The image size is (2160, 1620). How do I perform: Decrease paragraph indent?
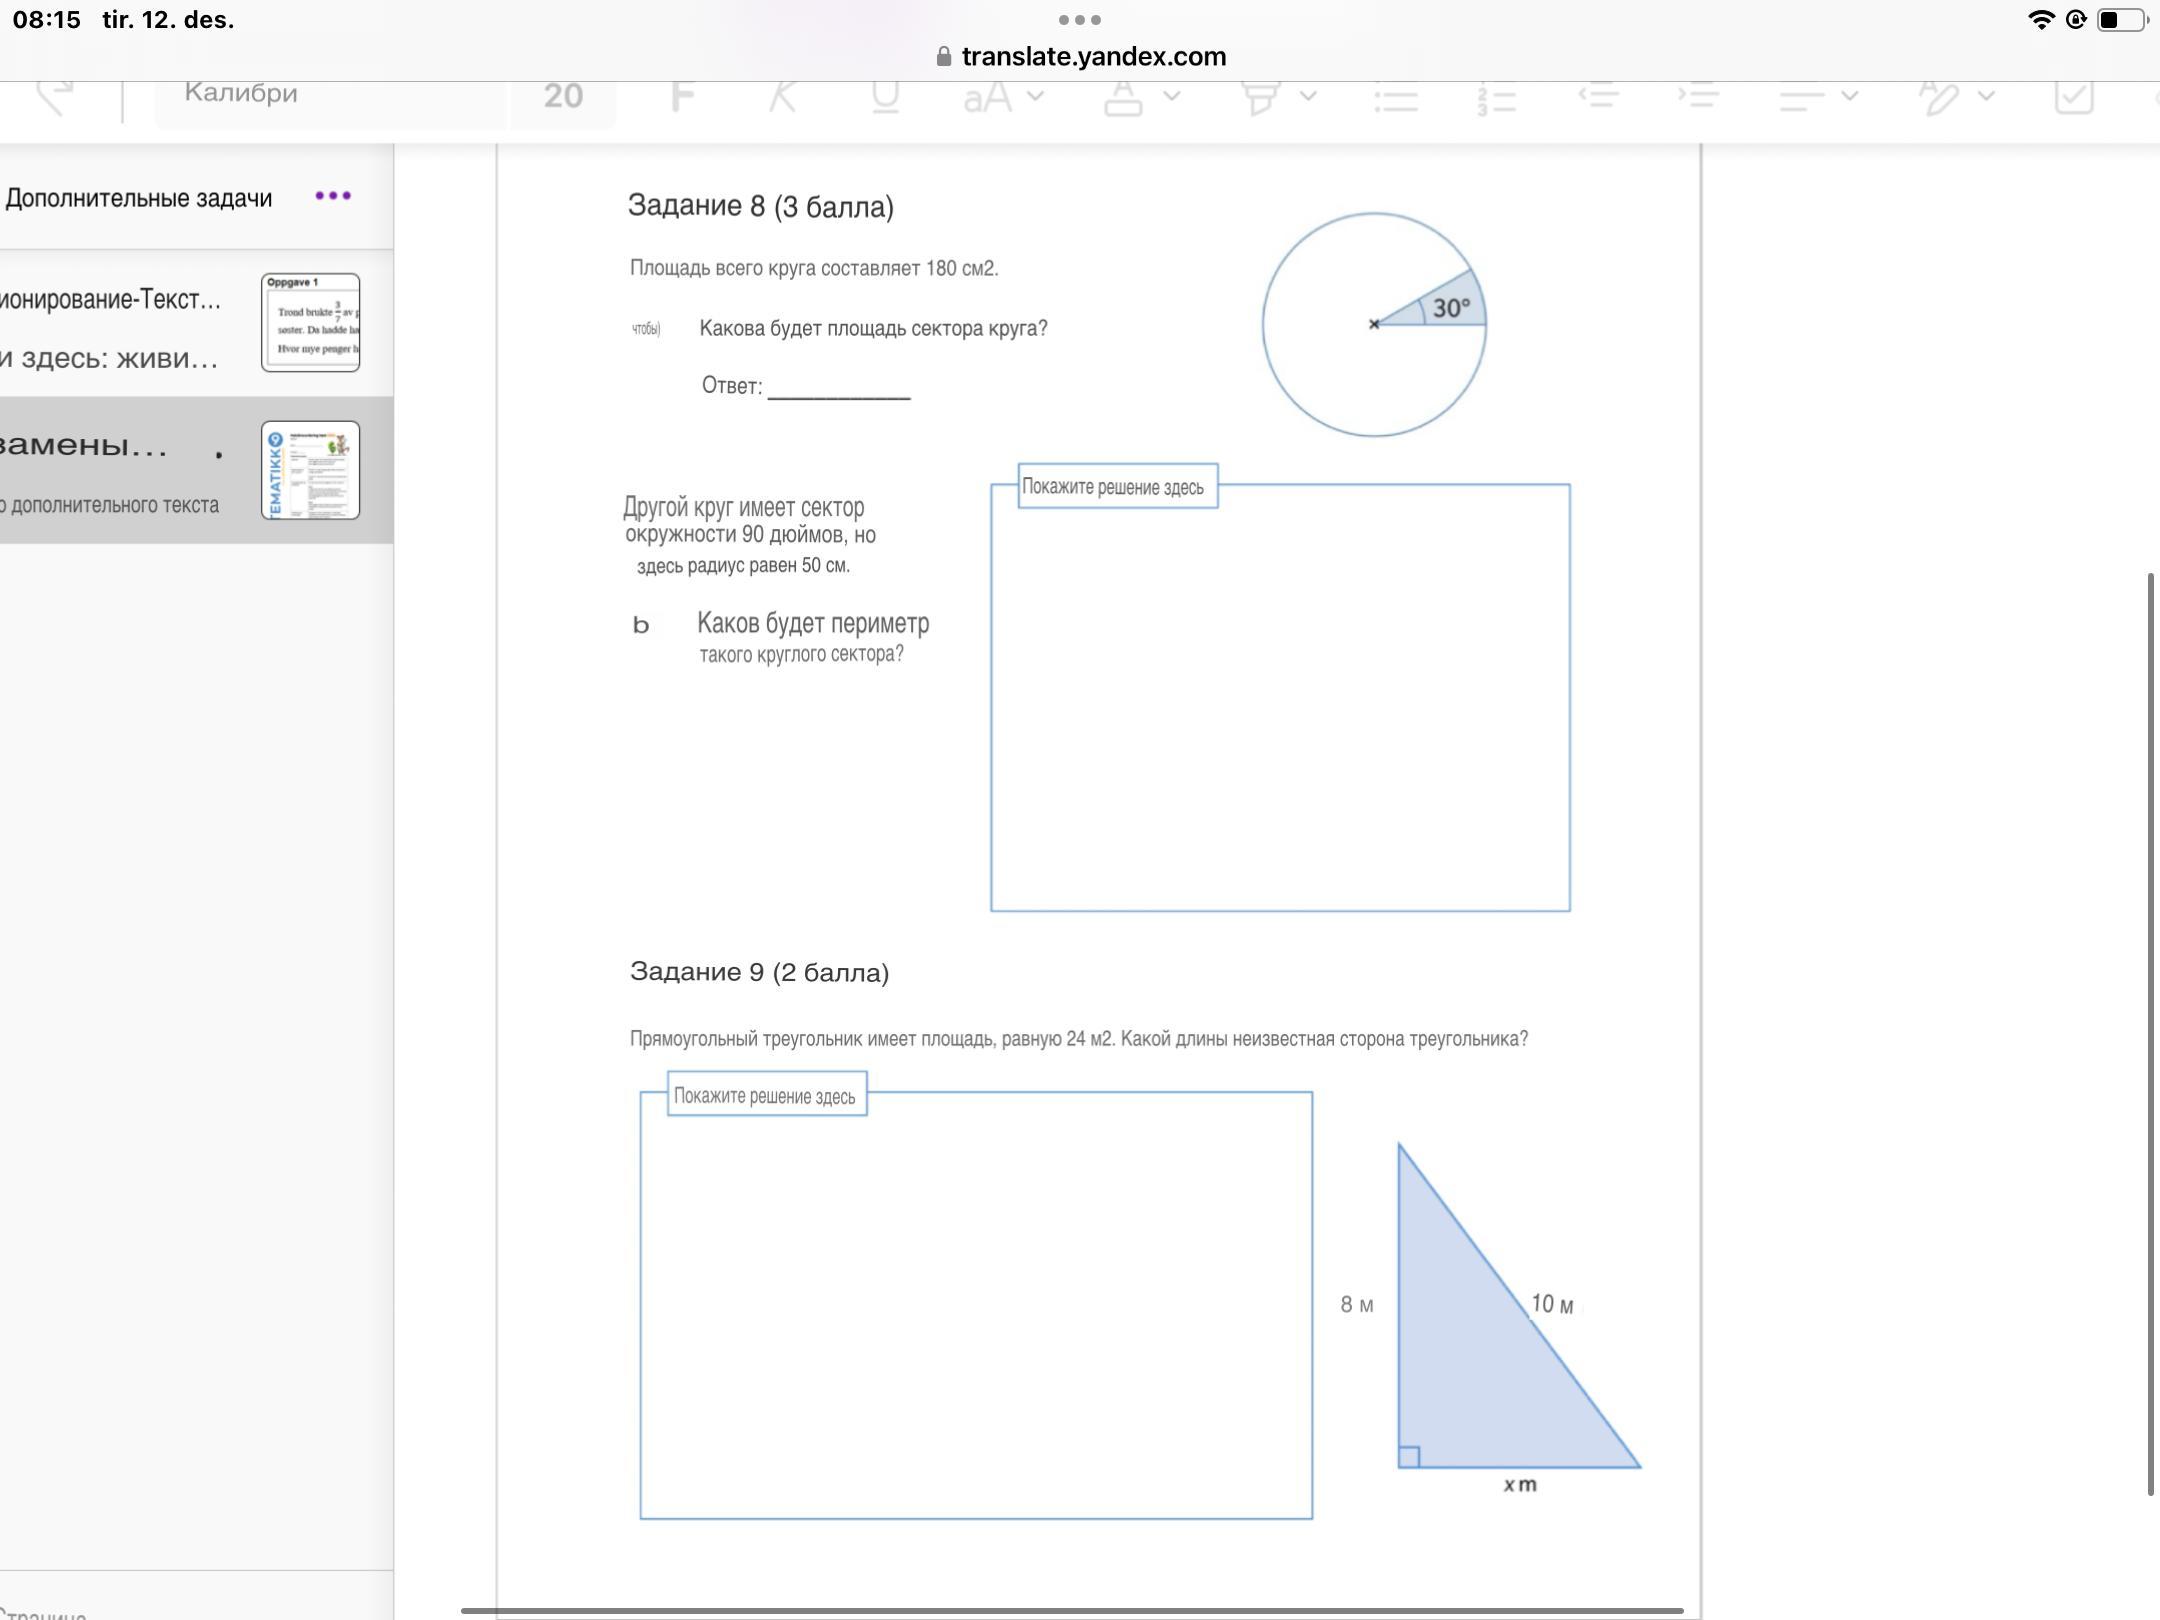[x=1598, y=96]
